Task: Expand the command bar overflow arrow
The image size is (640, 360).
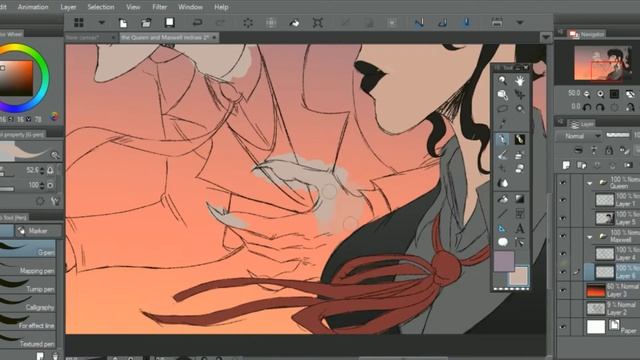Action: point(520,23)
